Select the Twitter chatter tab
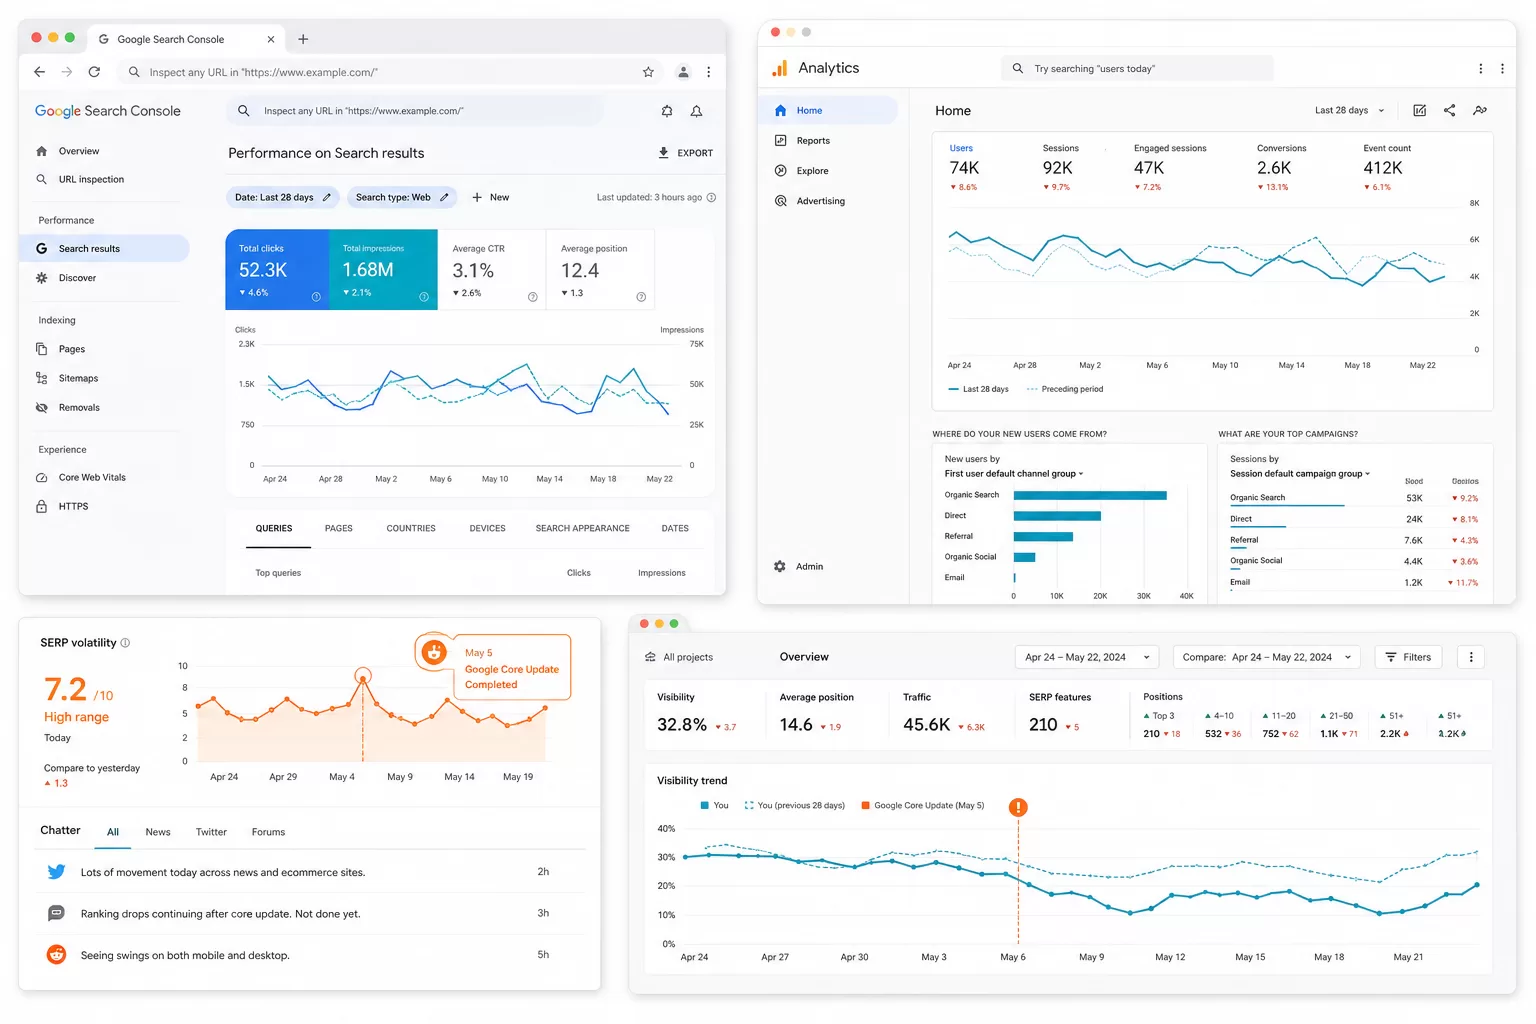Screen dimensions: 1536x1024 coord(211,832)
